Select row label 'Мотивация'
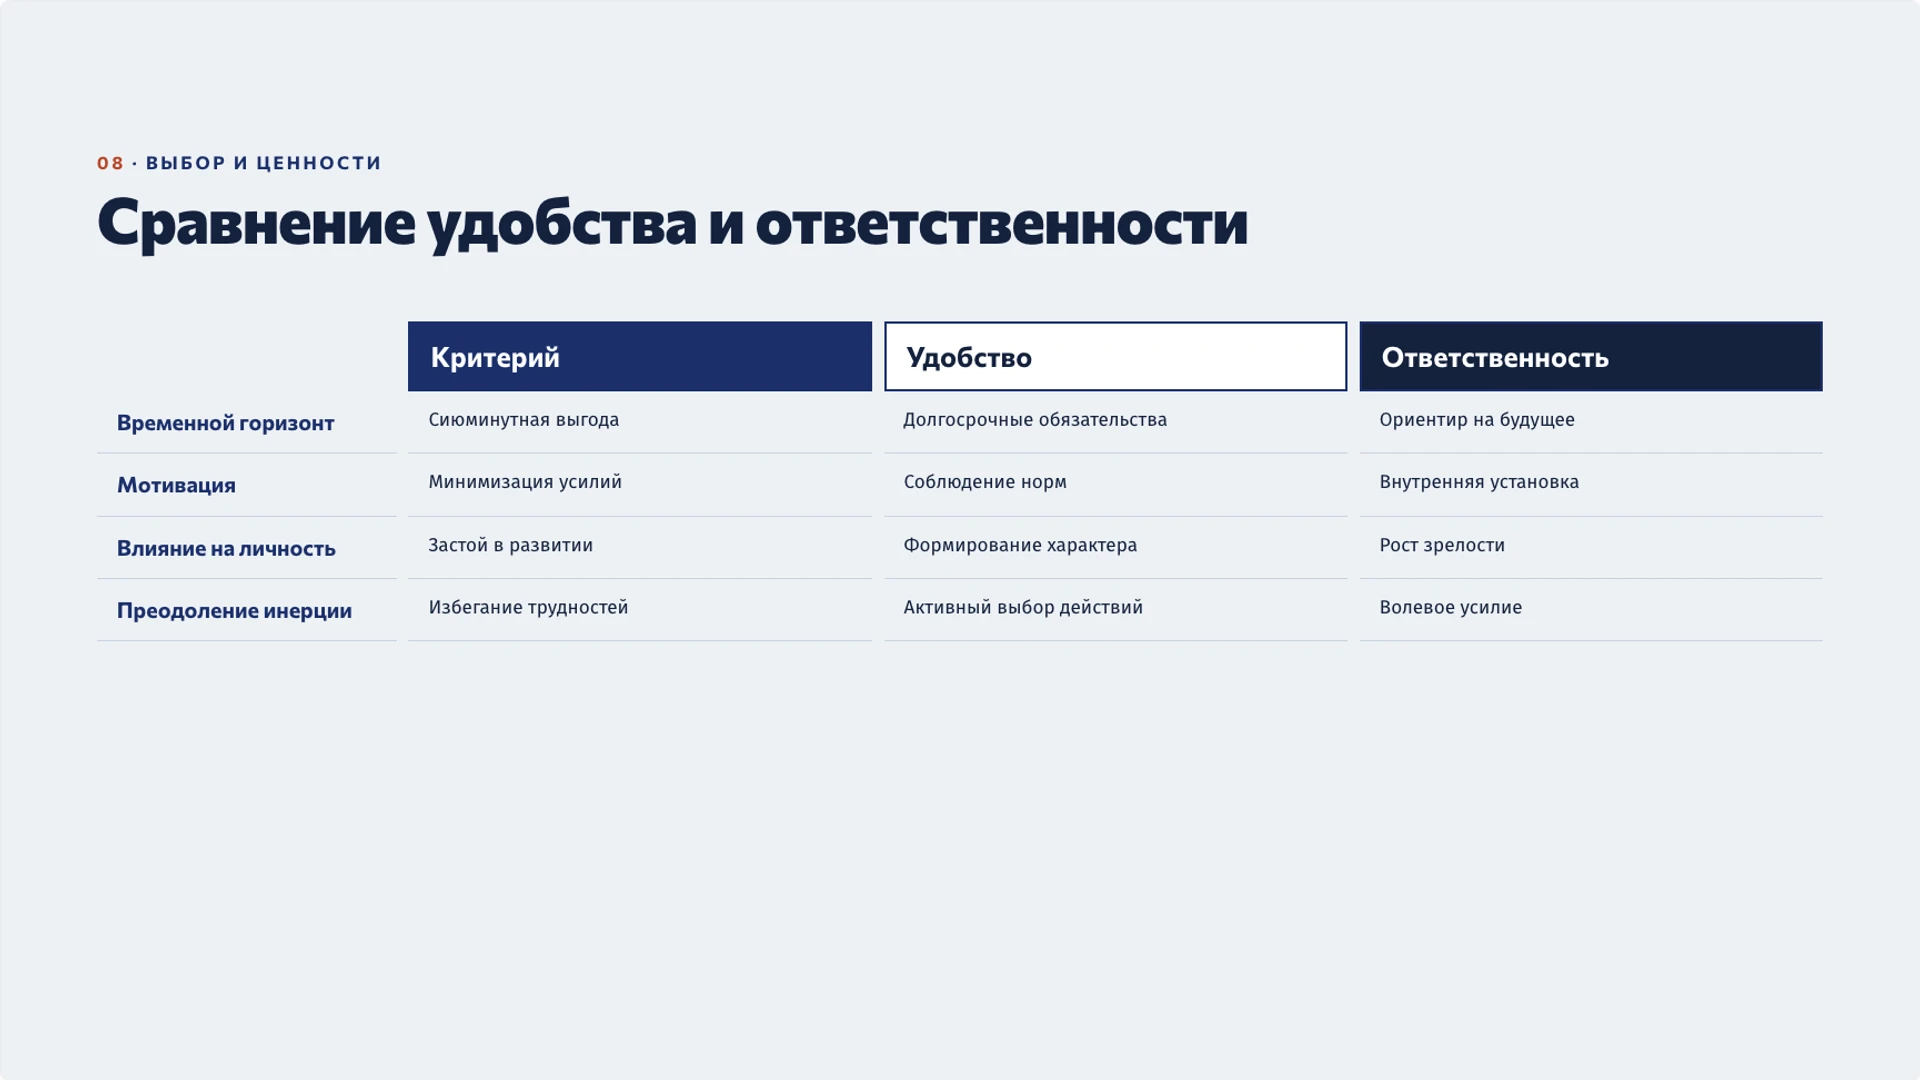 (176, 485)
